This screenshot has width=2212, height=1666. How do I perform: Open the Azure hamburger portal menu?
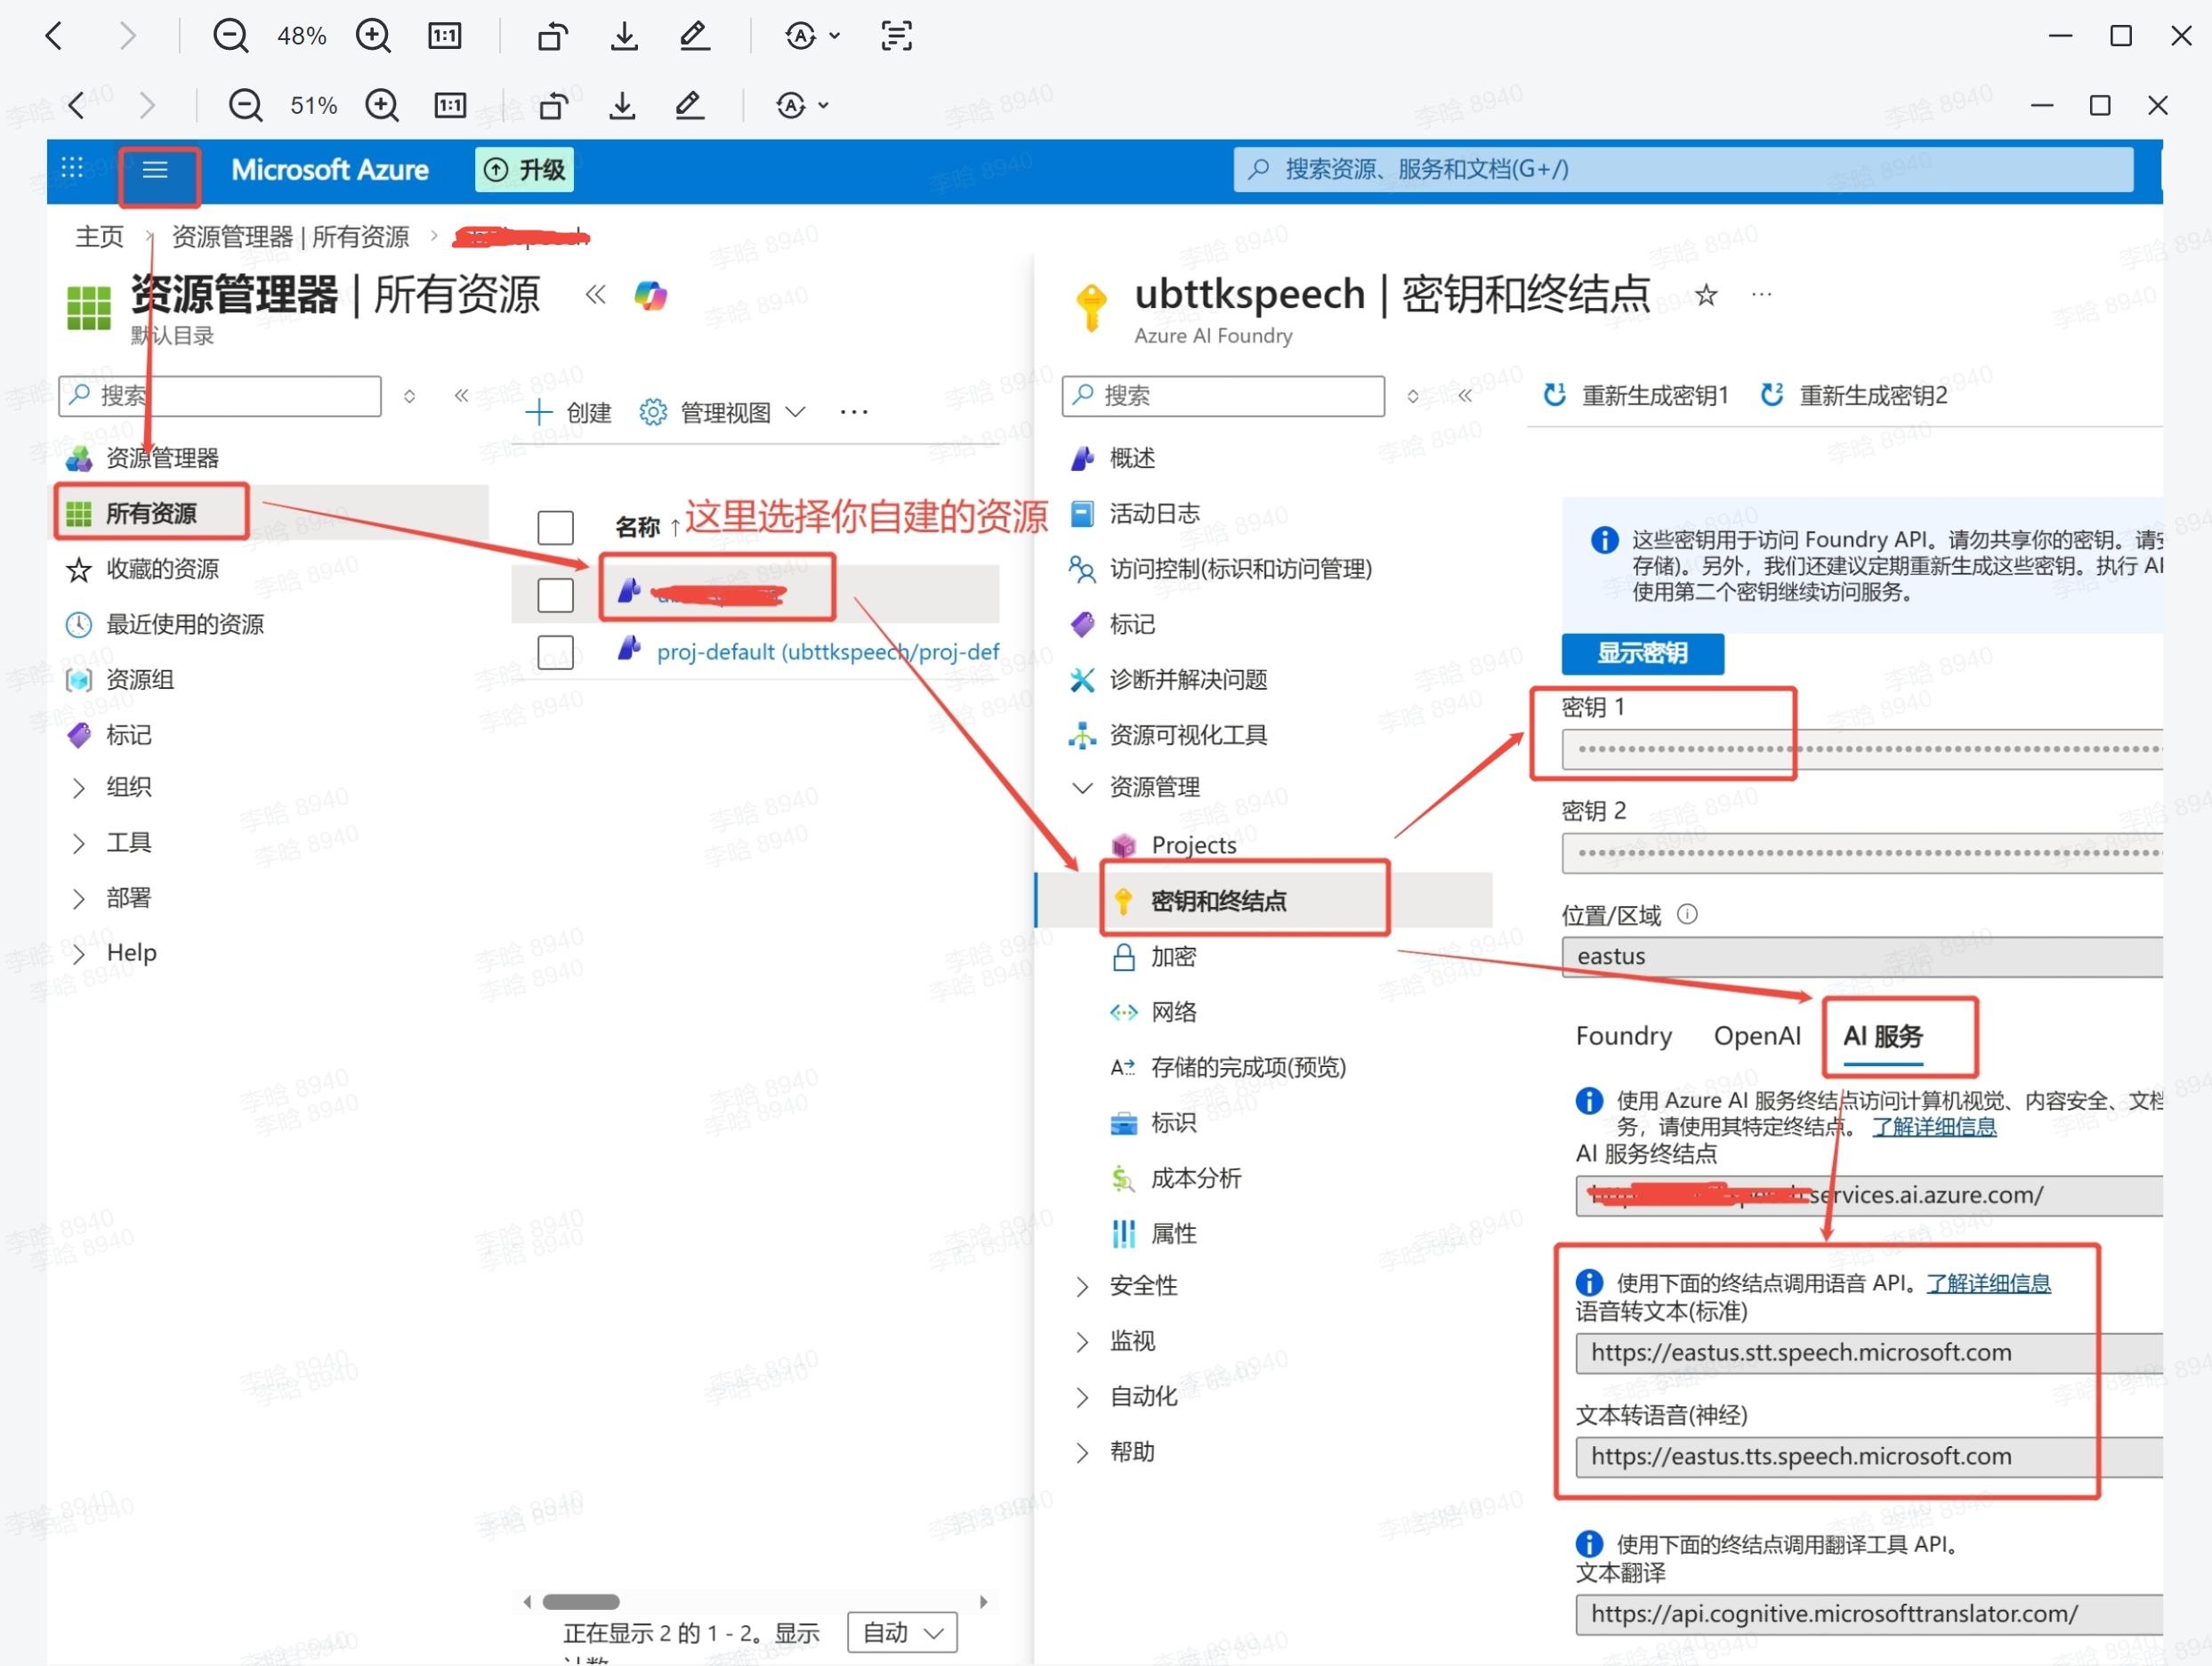[155, 170]
